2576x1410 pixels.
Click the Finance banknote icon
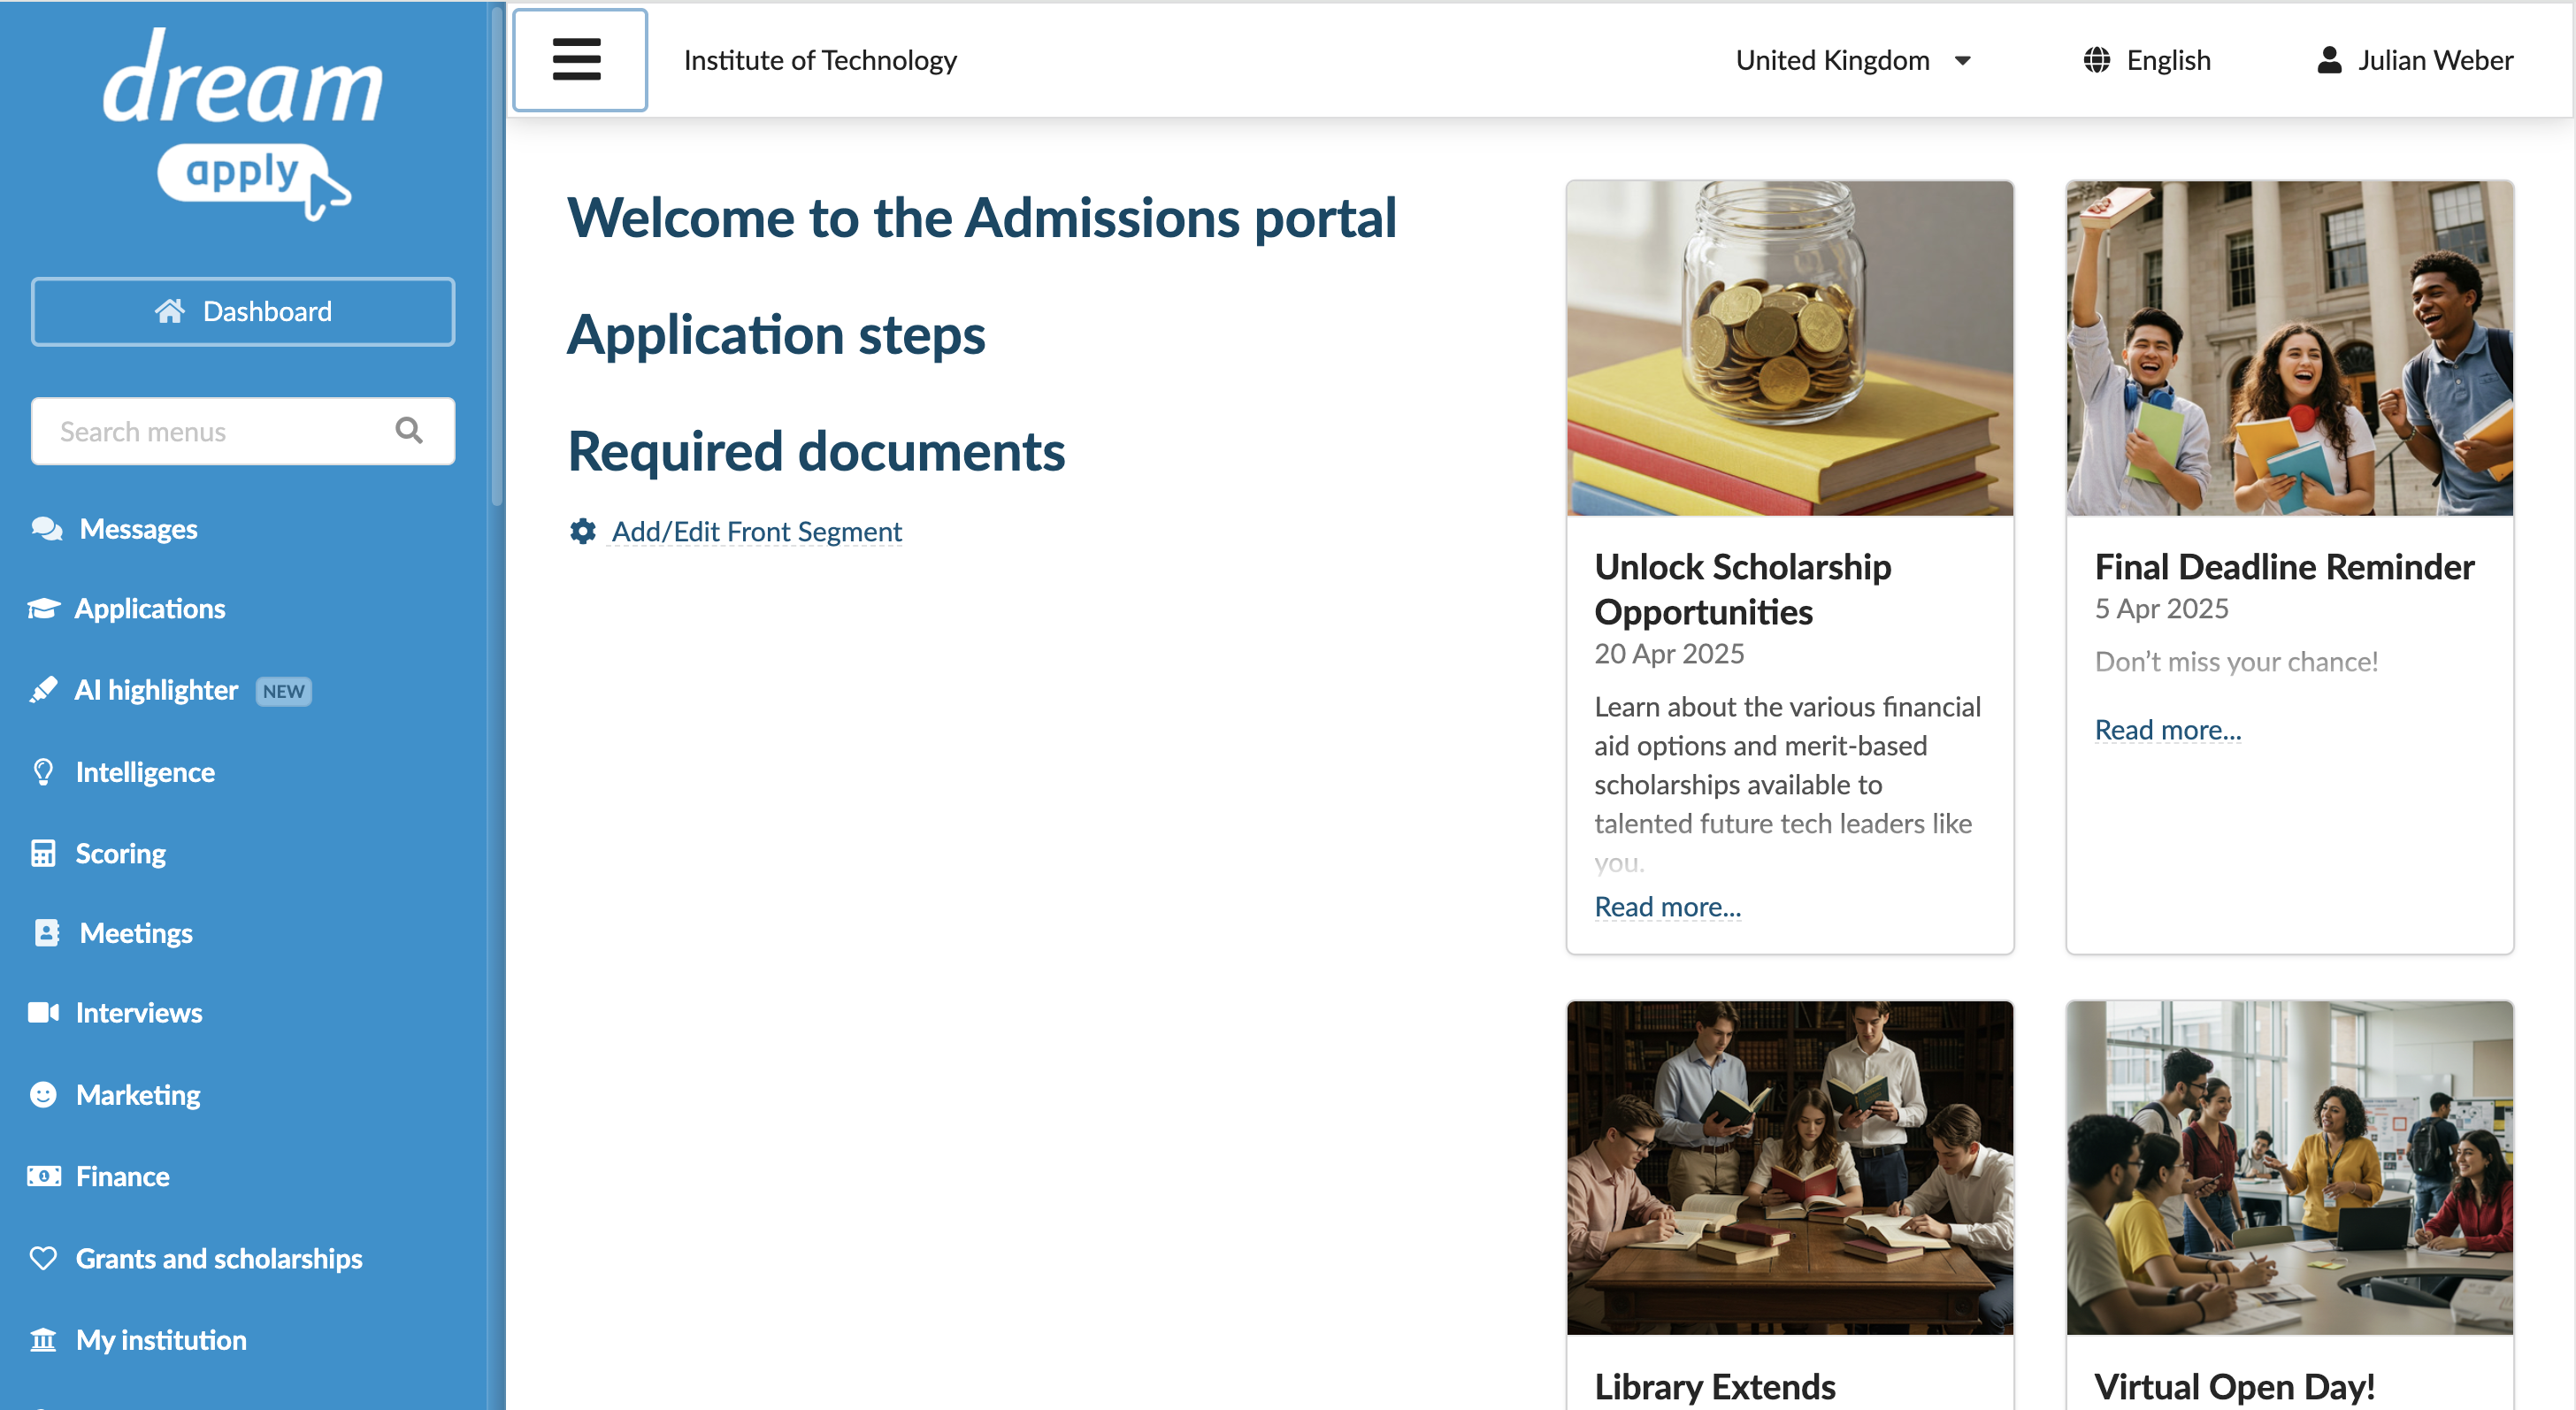pos(43,1177)
